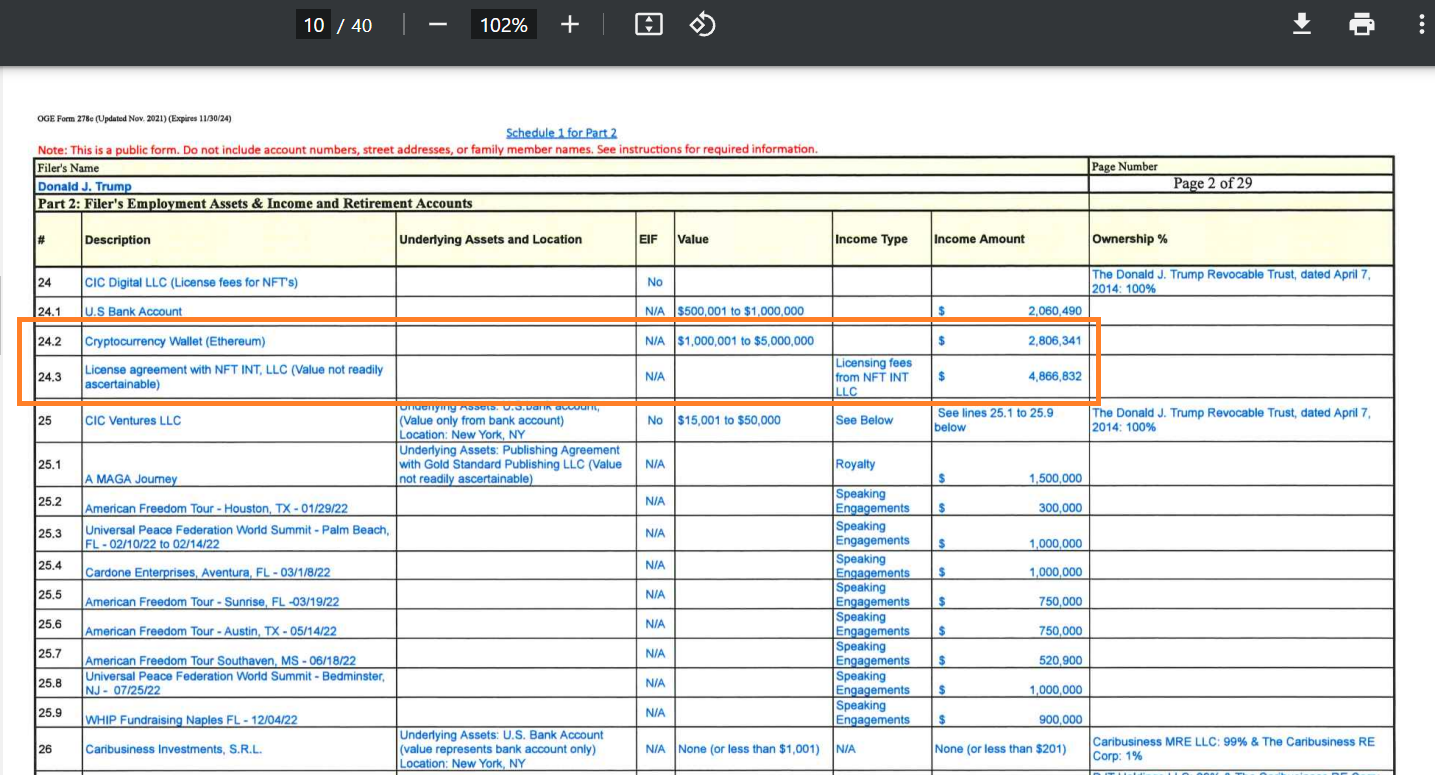Rotate the document counterclockwise
Screen dimensions: 1435x775
coord(703,25)
